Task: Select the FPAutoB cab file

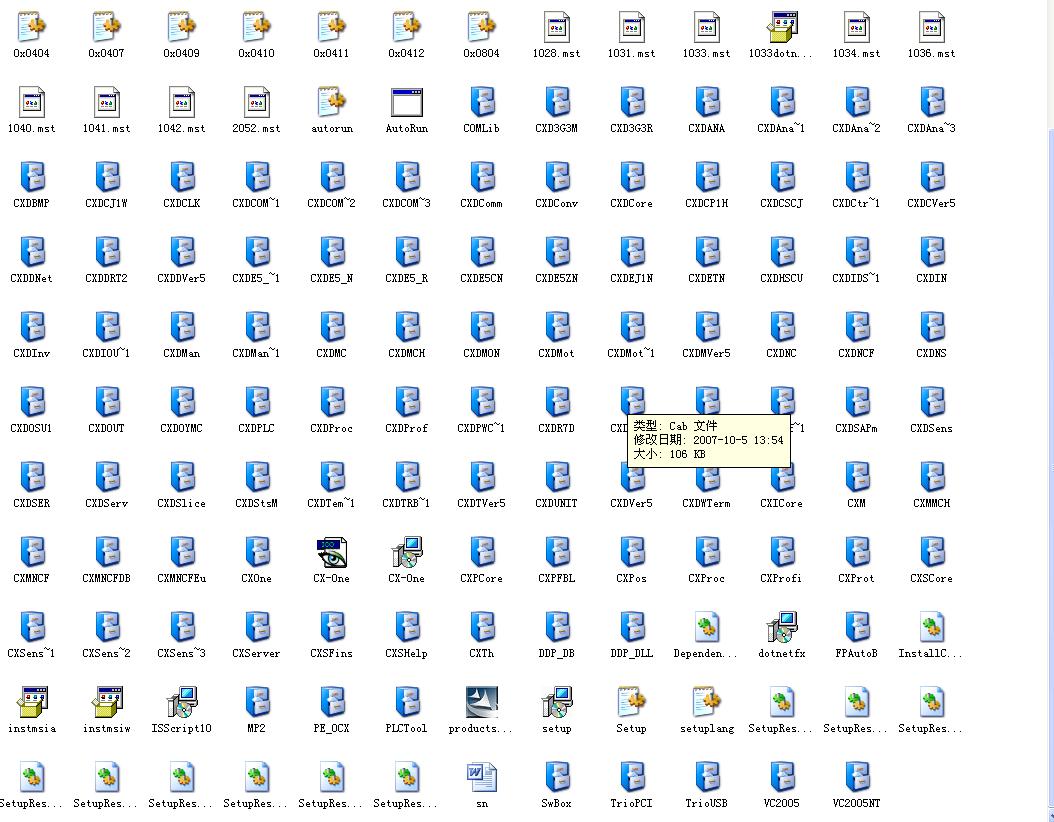Action: tap(857, 628)
